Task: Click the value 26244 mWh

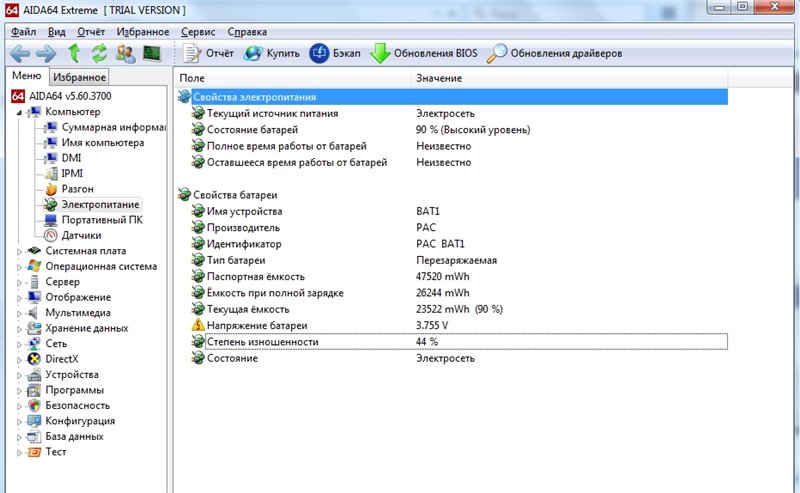Action: click(442, 293)
